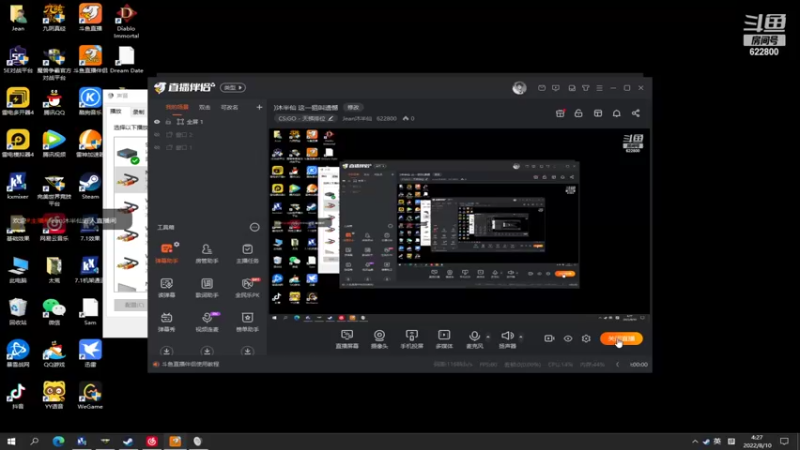Screen dimensions: 800x450
Task: Click the shirt skin icon in title bar
Action: pos(586,88)
